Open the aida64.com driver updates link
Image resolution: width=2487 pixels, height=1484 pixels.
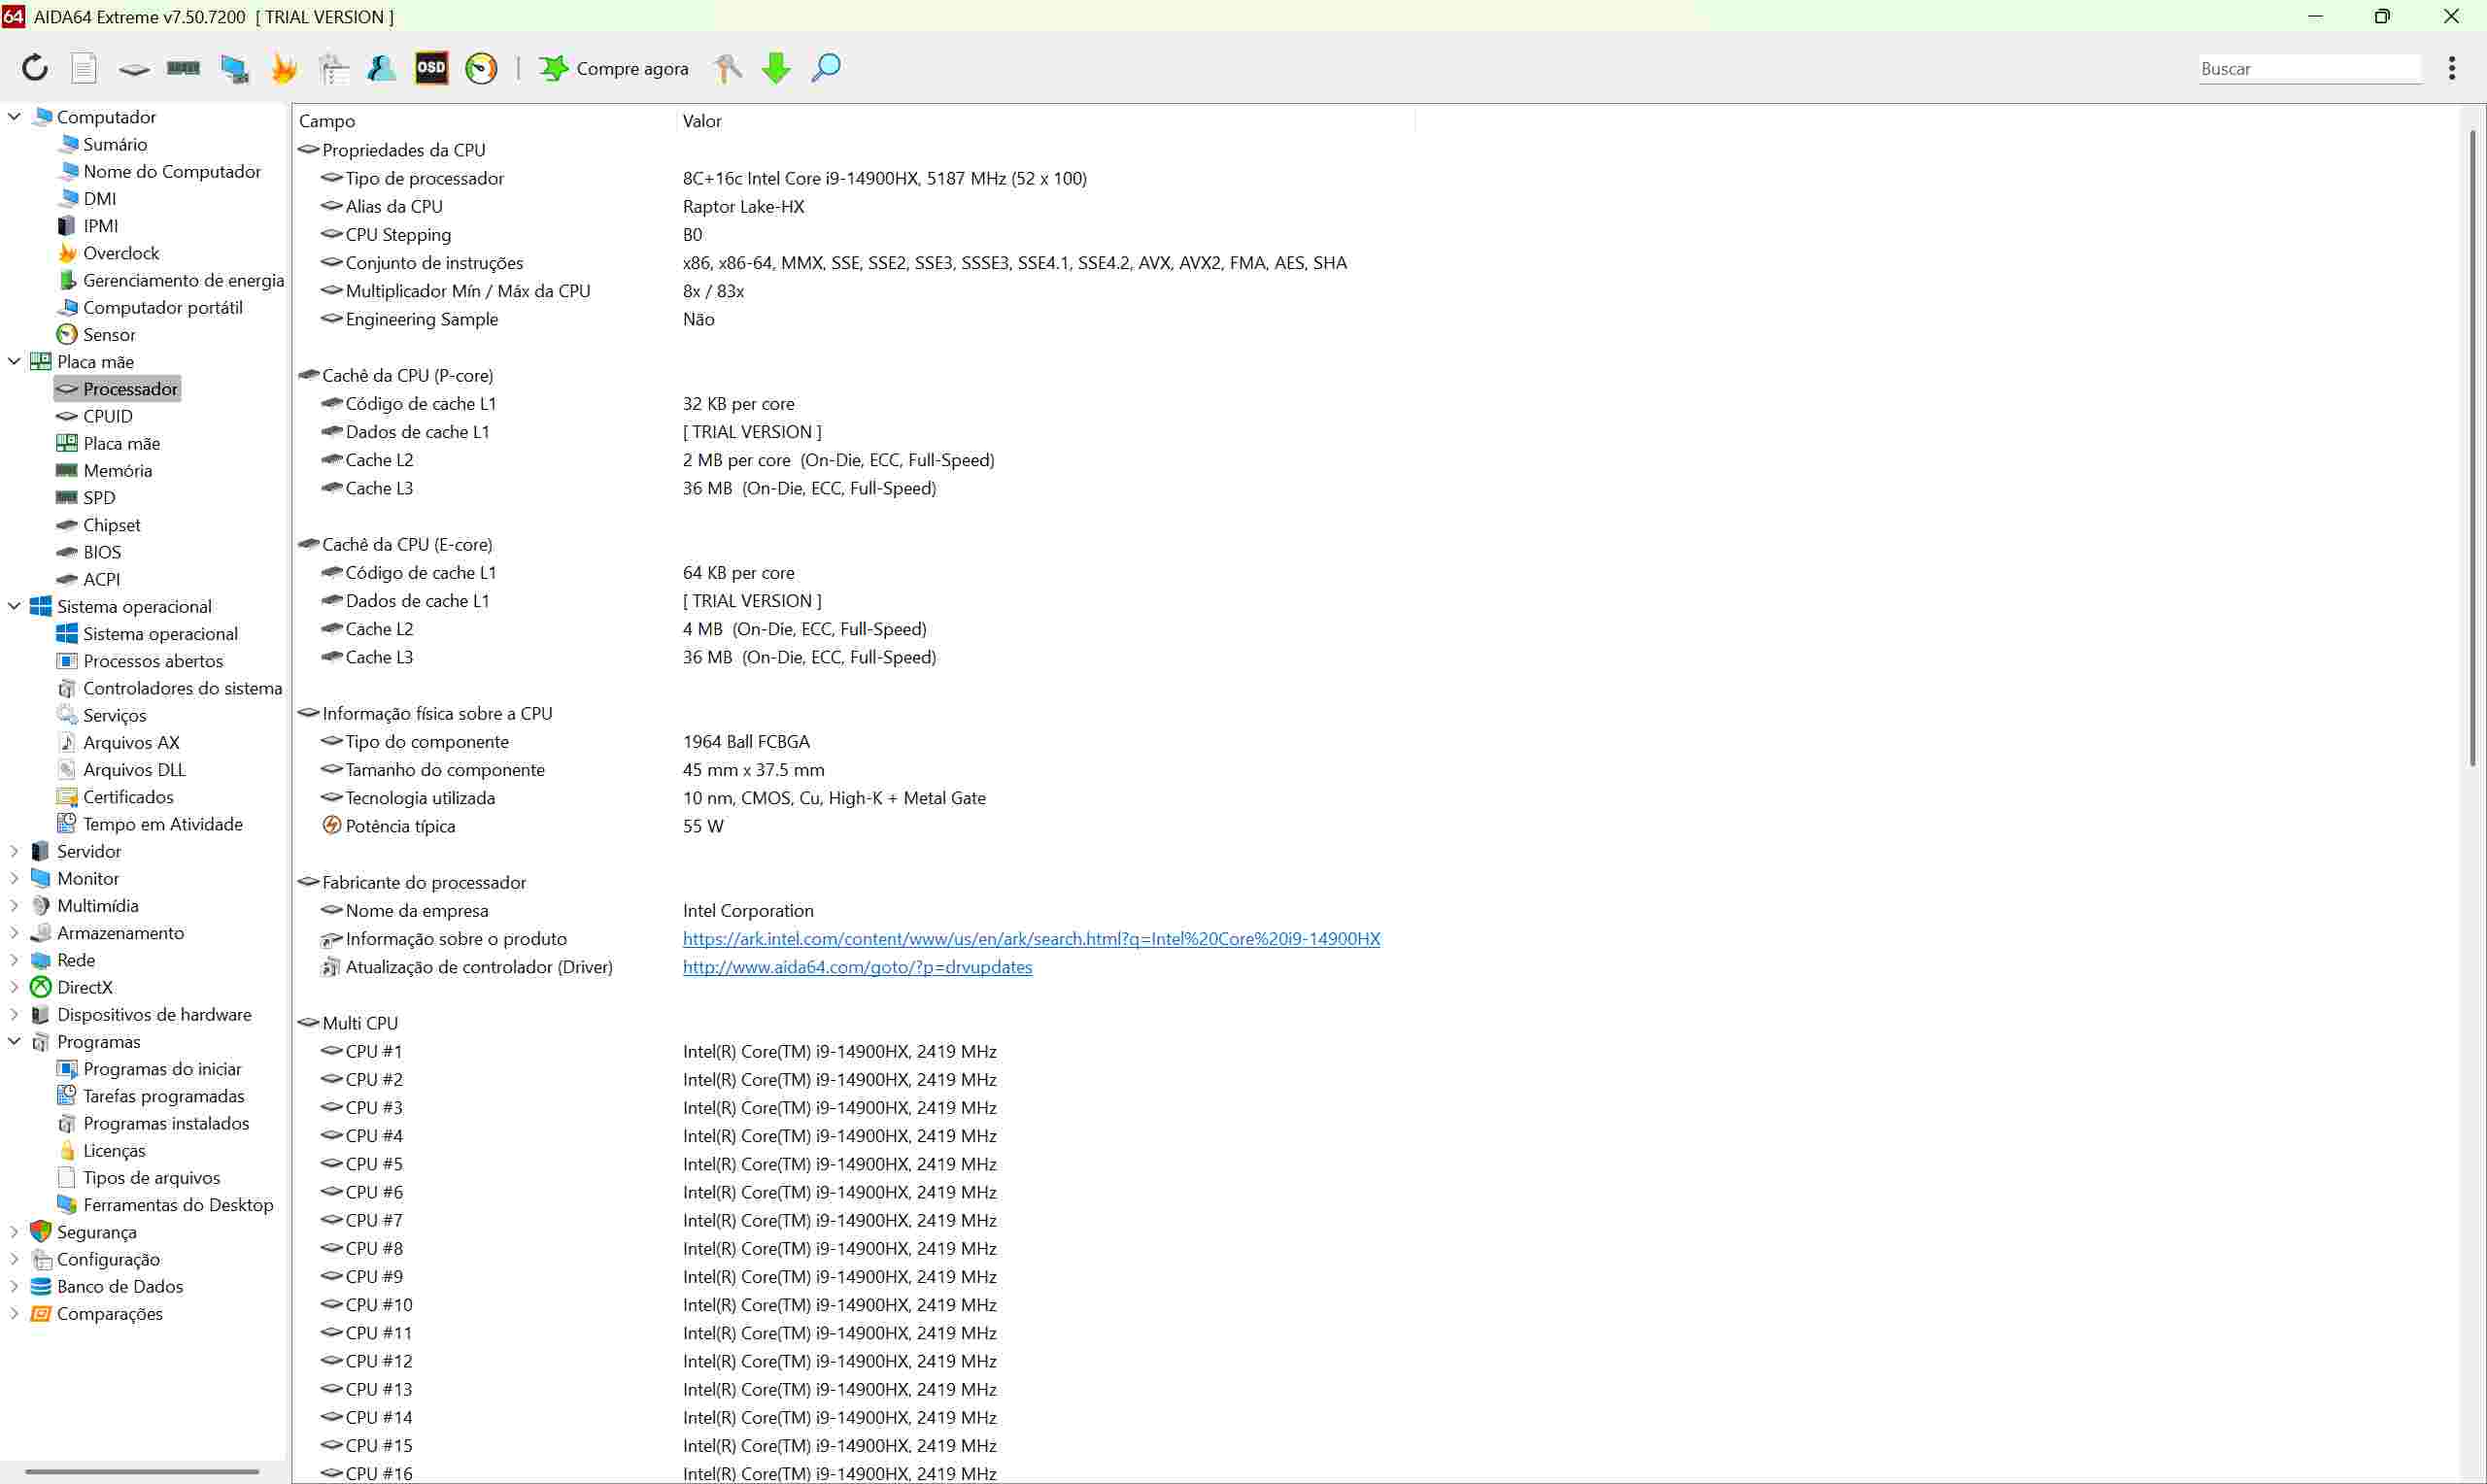pos(857,966)
